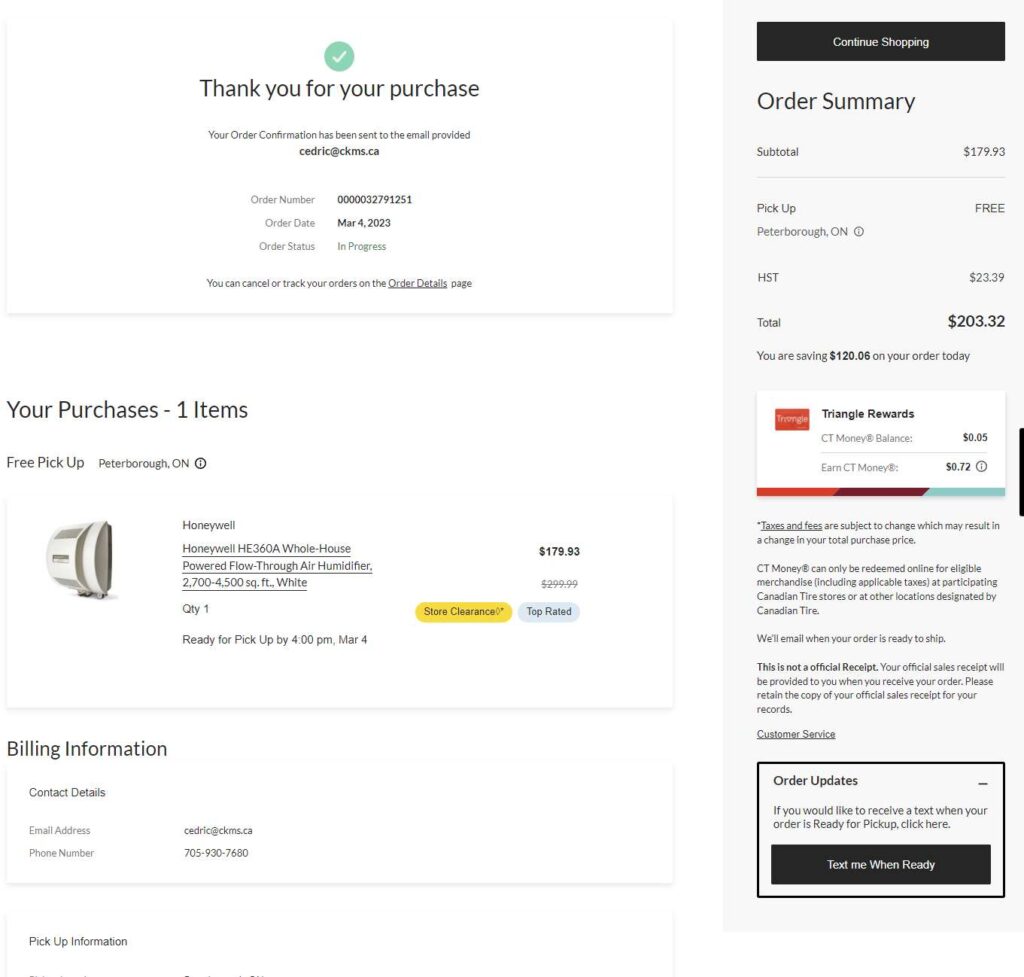This screenshot has width=1024, height=977.
Task: Open the Taxes and fees link
Action: (x=790, y=525)
